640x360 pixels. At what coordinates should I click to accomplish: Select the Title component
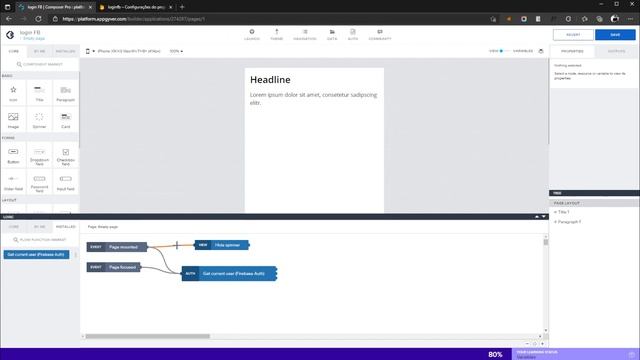(x=40, y=93)
